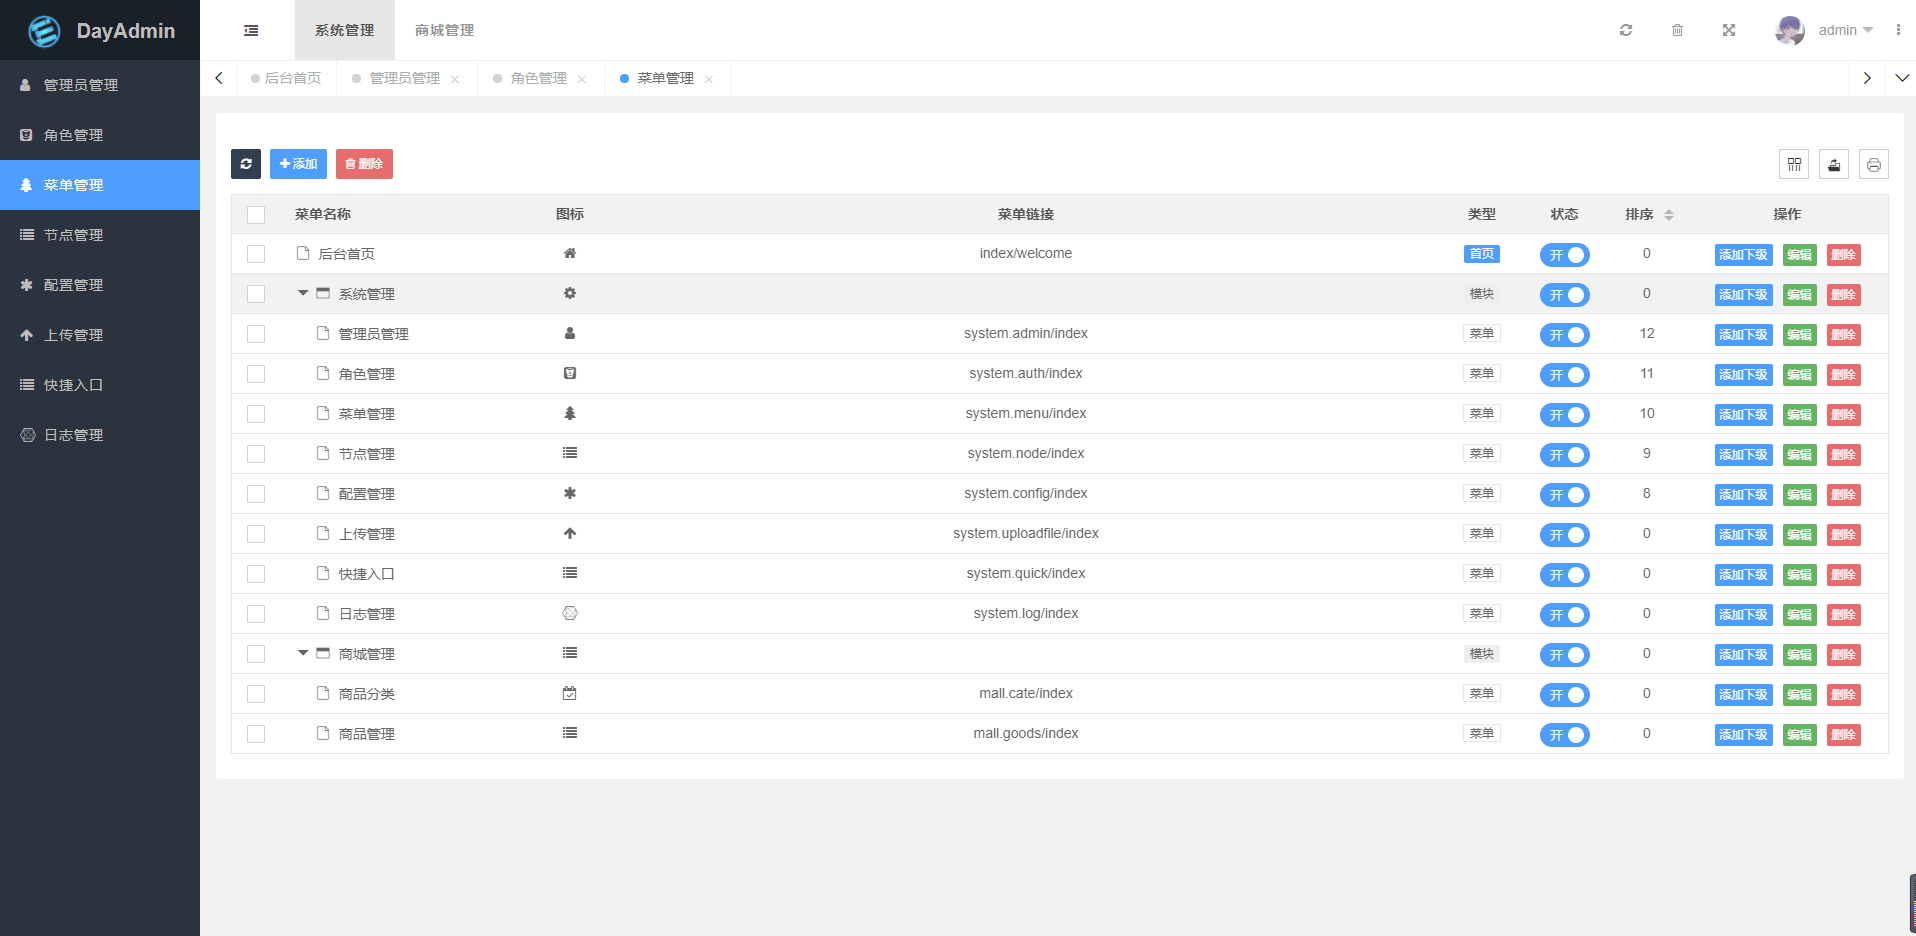Check the select-all header checkbox
The height and width of the screenshot is (936, 1916).
point(256,214)
